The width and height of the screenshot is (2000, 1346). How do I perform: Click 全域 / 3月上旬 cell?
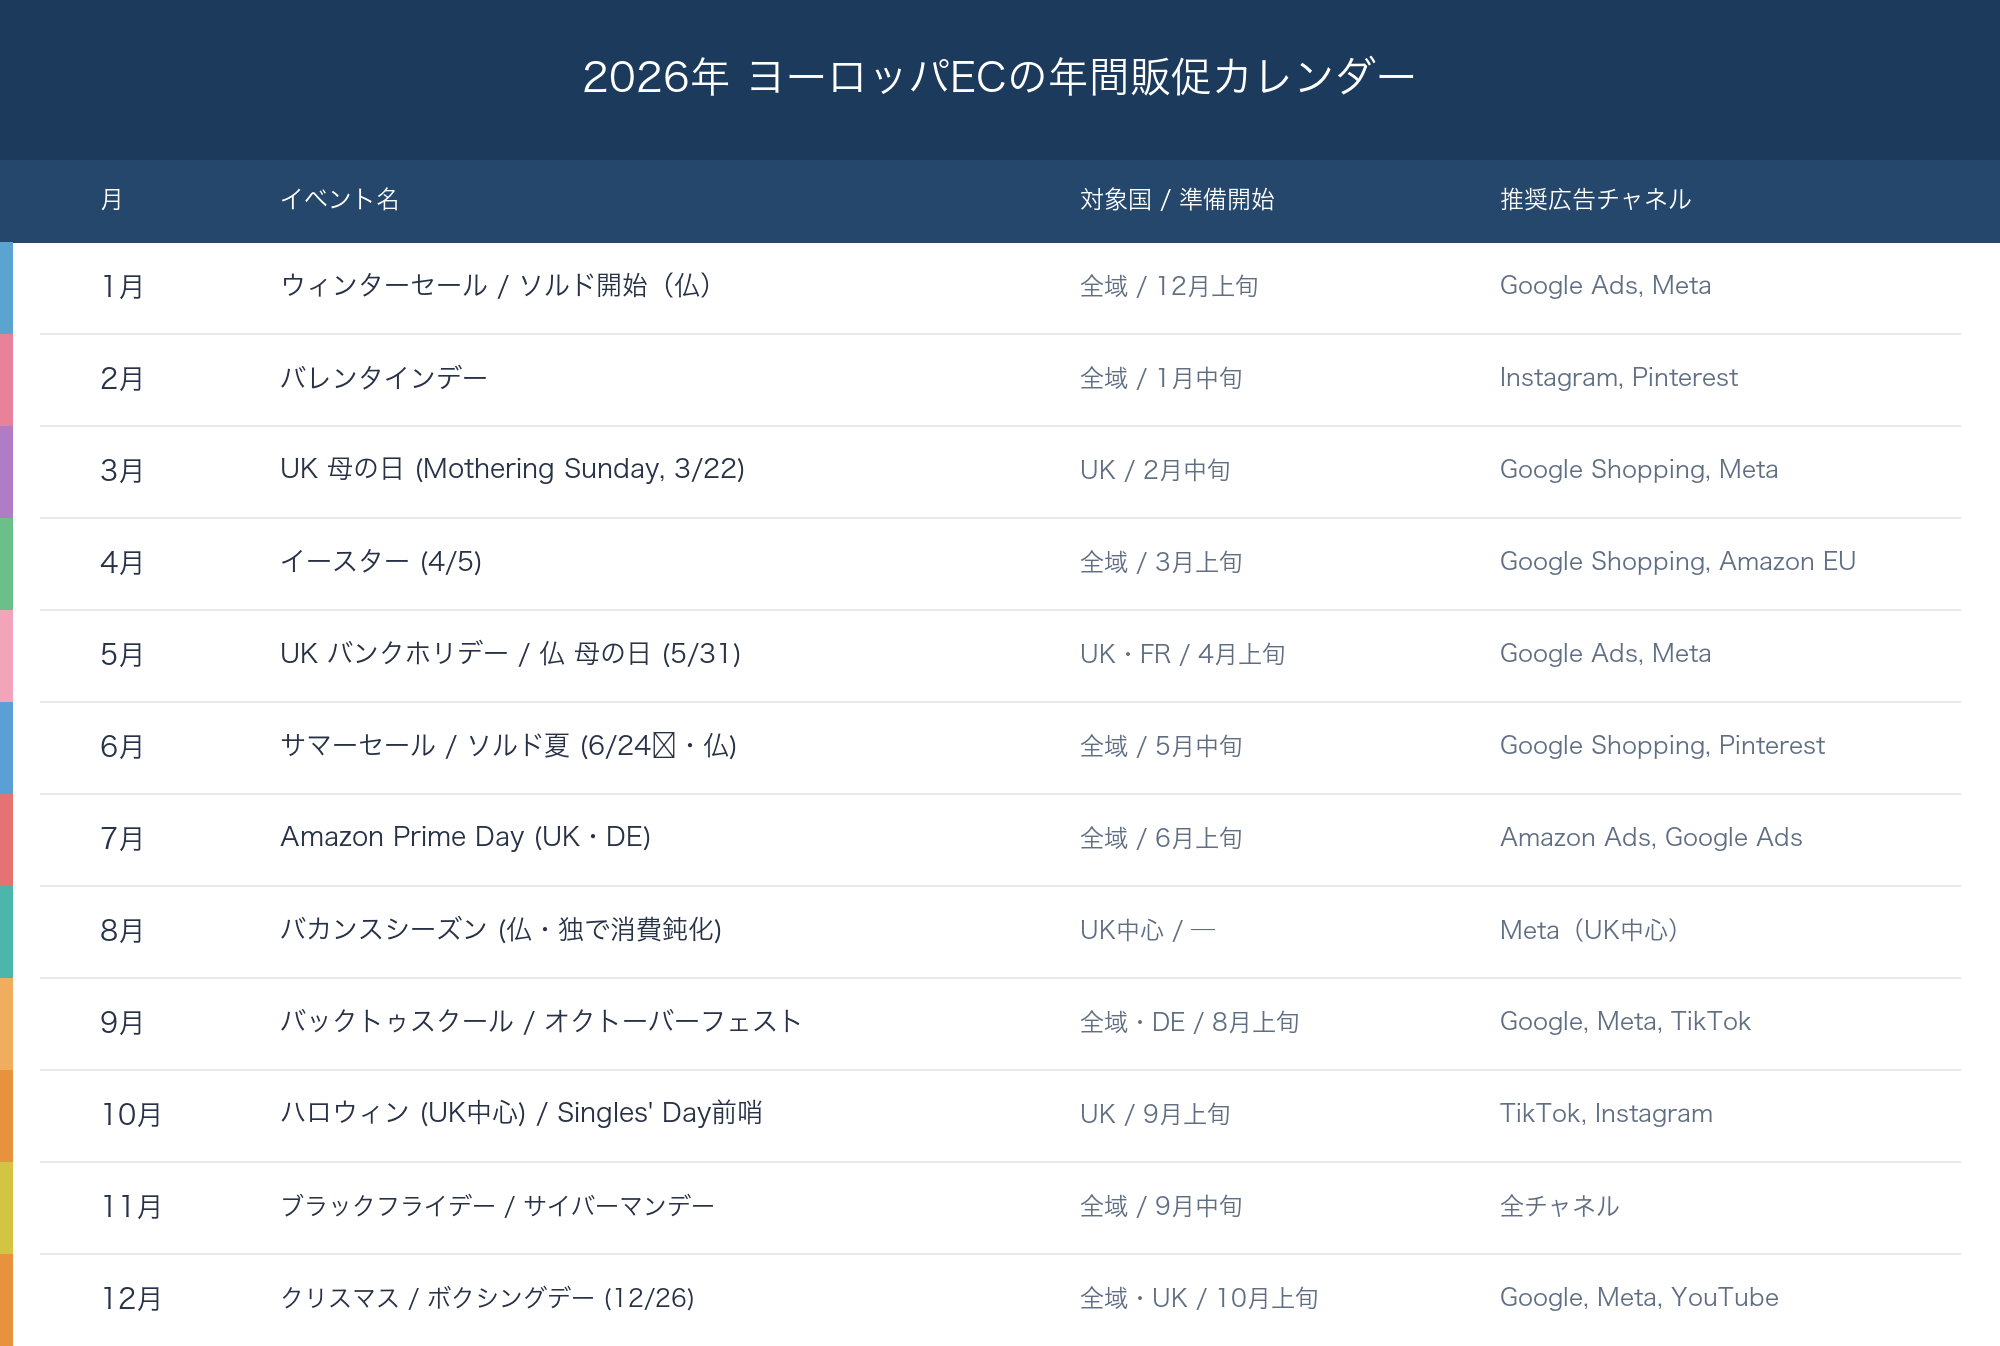pyautogui.click(x=1161, y=563)
